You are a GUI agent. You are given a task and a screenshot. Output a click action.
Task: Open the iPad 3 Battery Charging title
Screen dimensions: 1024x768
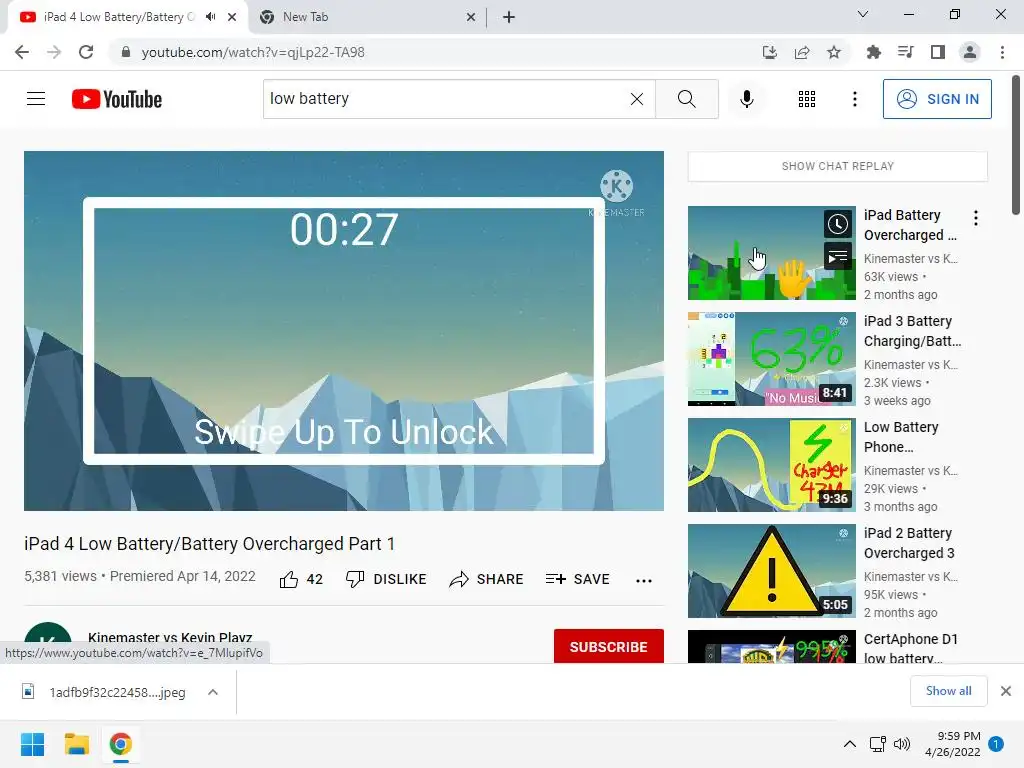pos(912,331)
